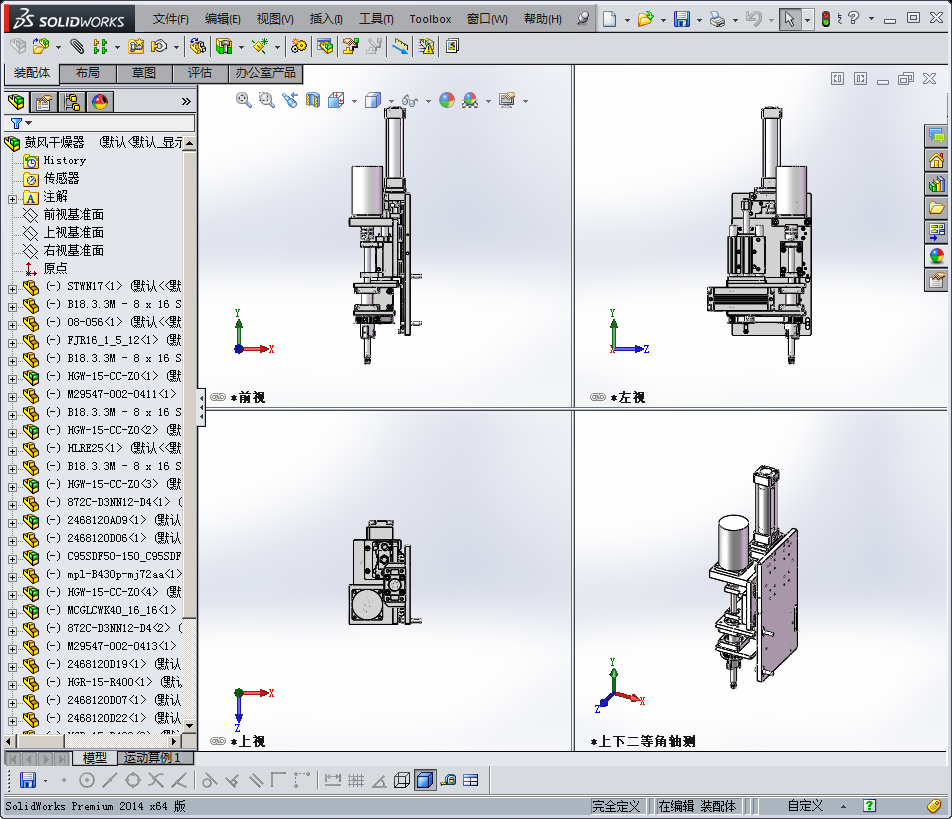Switch to the 布局 tab

coord(87,73)
